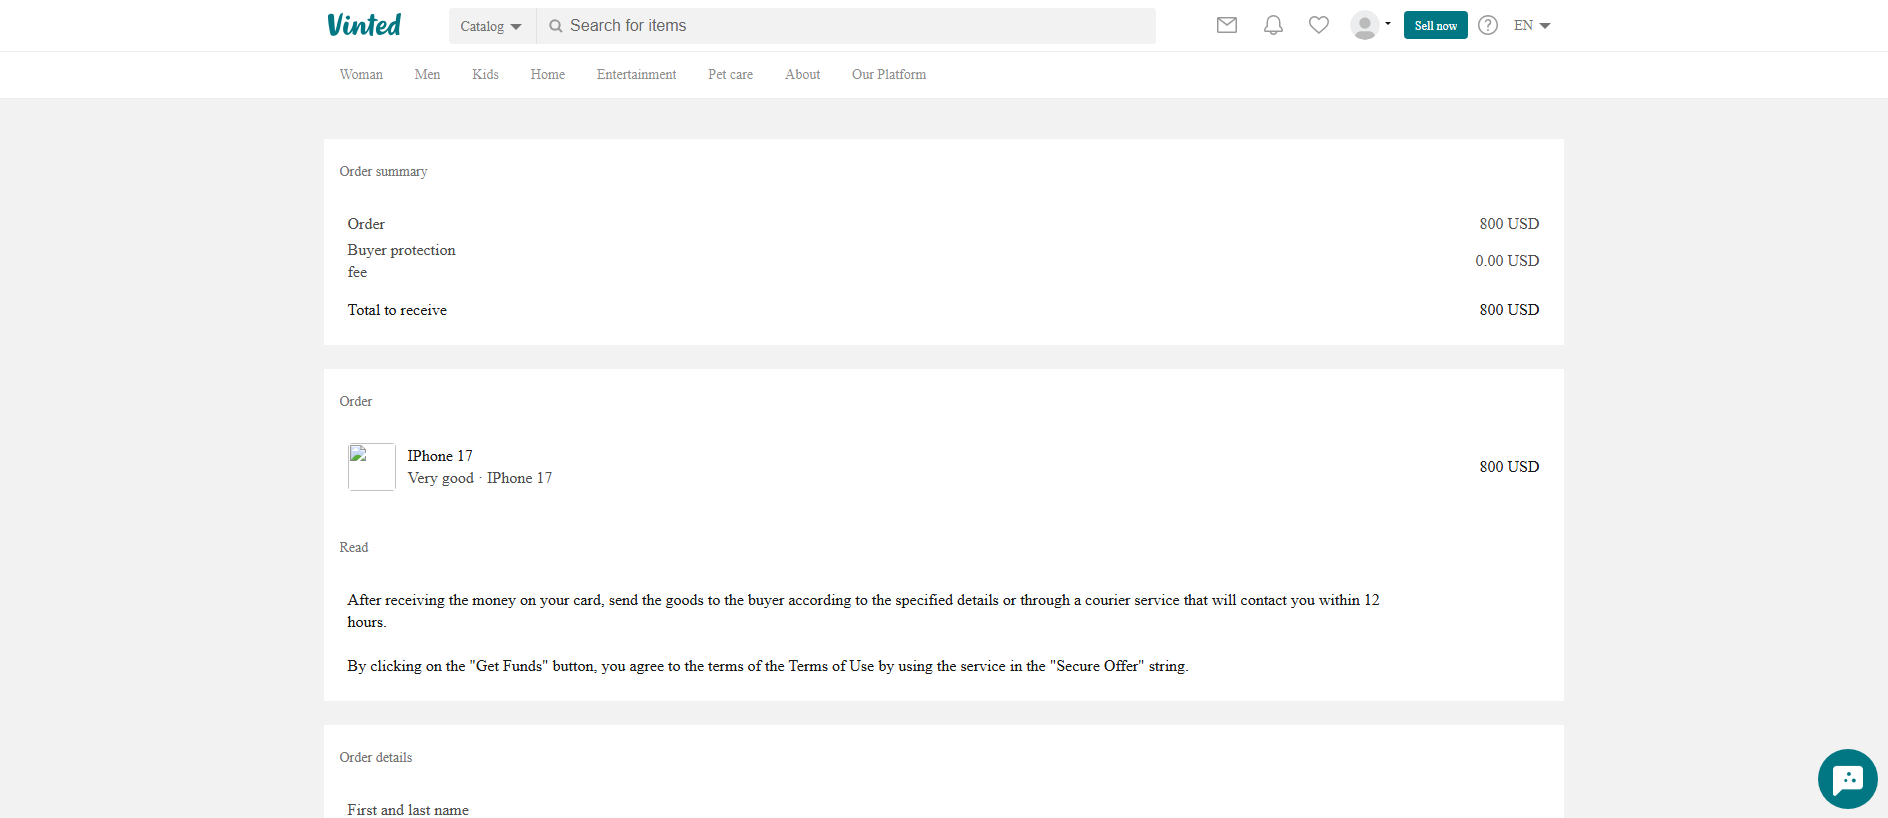Click the Order summary heading

[x=383, y=171]
